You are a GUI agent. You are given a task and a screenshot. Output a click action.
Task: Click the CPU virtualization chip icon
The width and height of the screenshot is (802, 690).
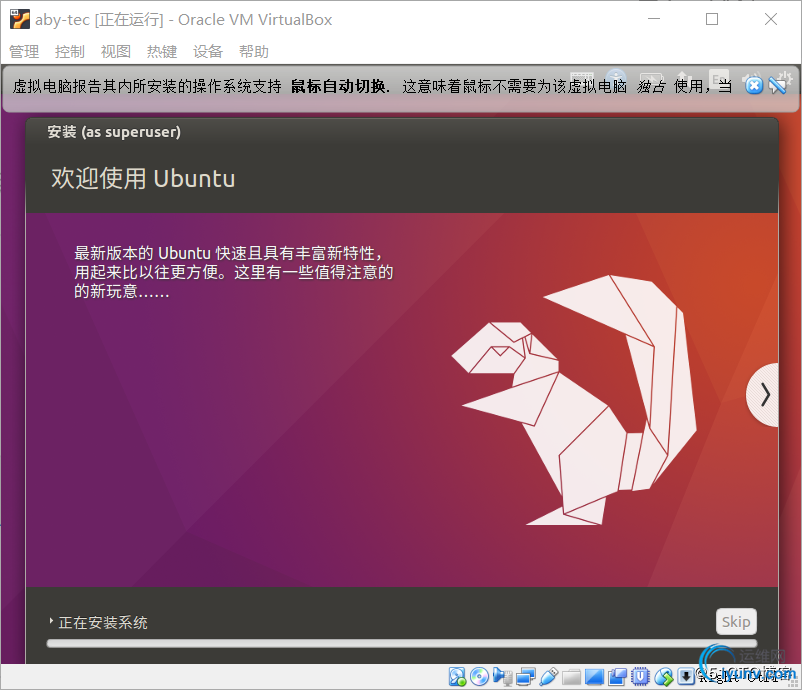coord(640,677)
